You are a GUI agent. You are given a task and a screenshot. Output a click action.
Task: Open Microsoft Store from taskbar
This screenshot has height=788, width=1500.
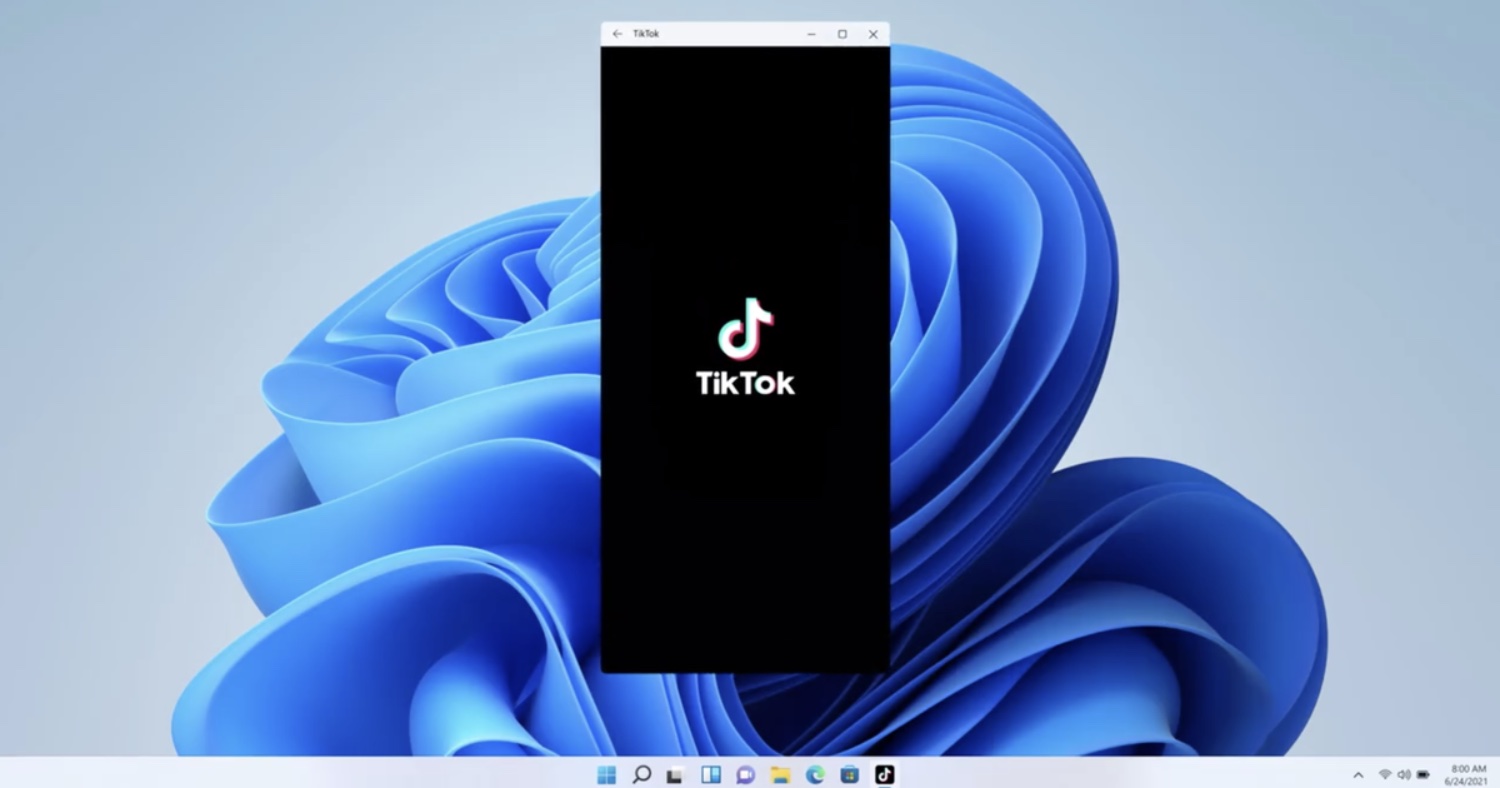coord(850,775)
